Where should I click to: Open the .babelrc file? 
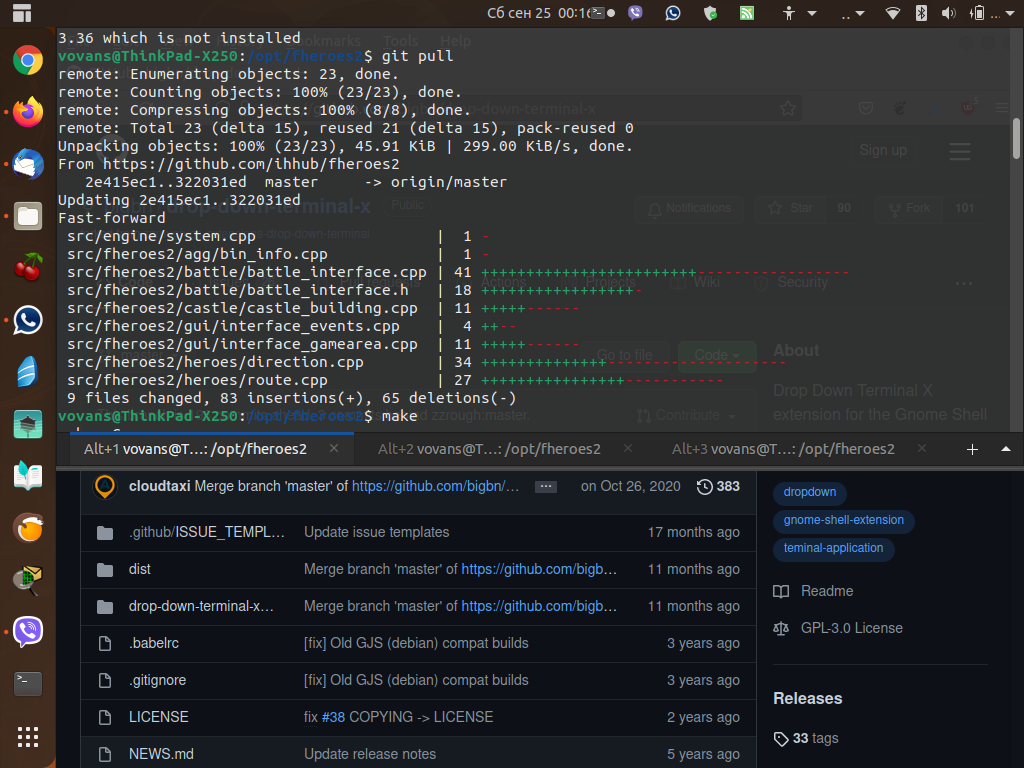point(153,643)
